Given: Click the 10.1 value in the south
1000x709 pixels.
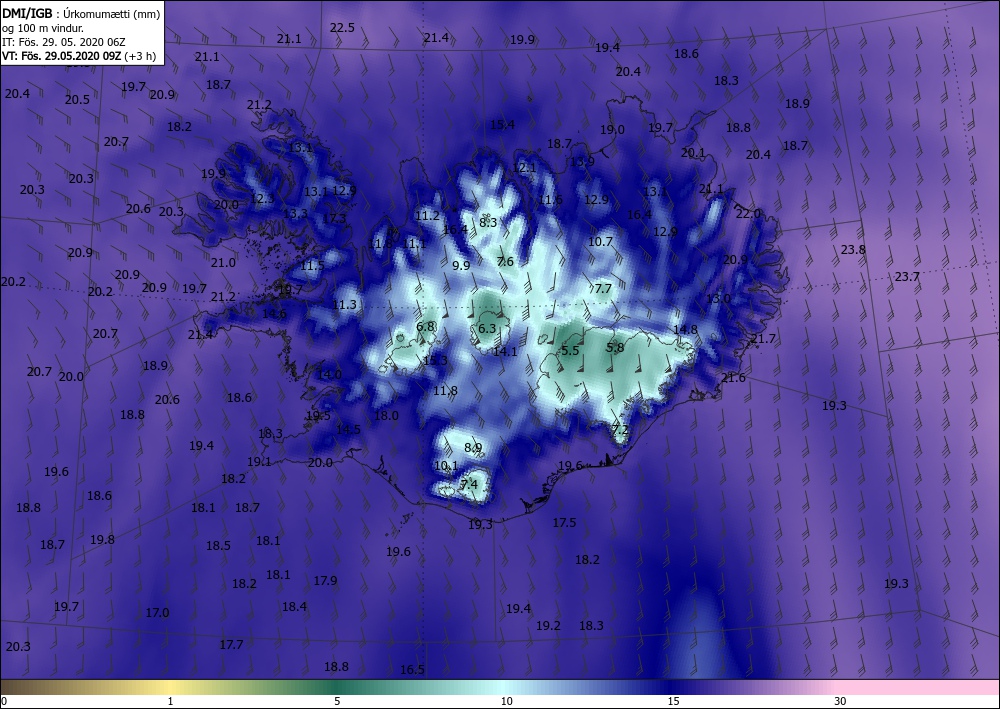Looking at the screenshot, I should (446, 465).
